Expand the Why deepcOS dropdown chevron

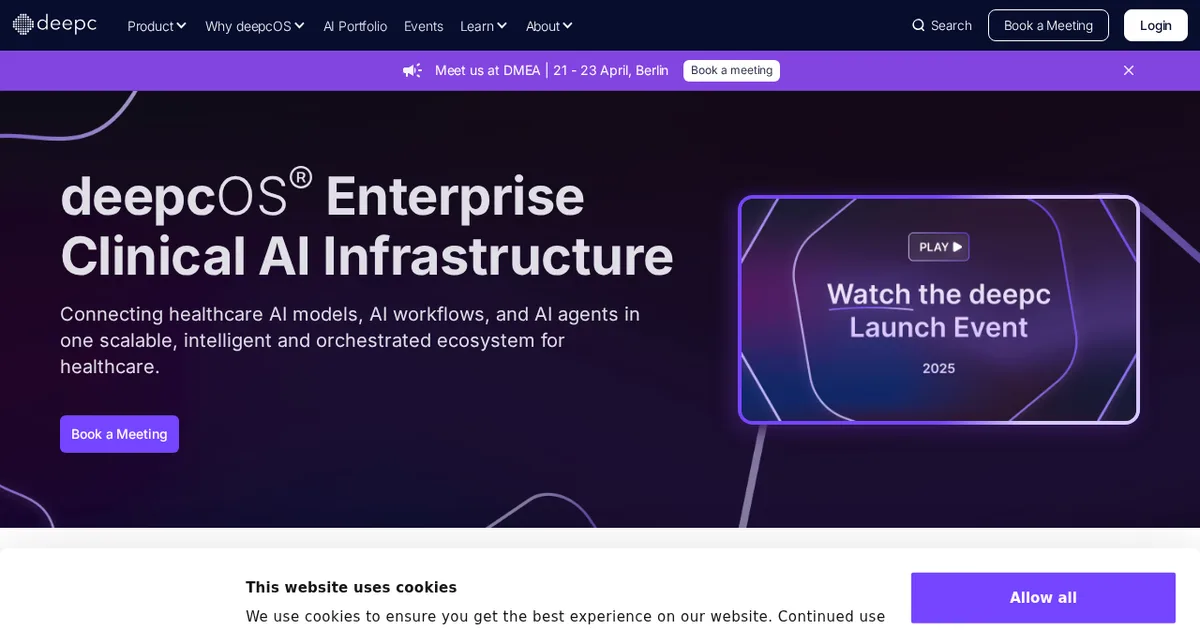tap(300, 25)
